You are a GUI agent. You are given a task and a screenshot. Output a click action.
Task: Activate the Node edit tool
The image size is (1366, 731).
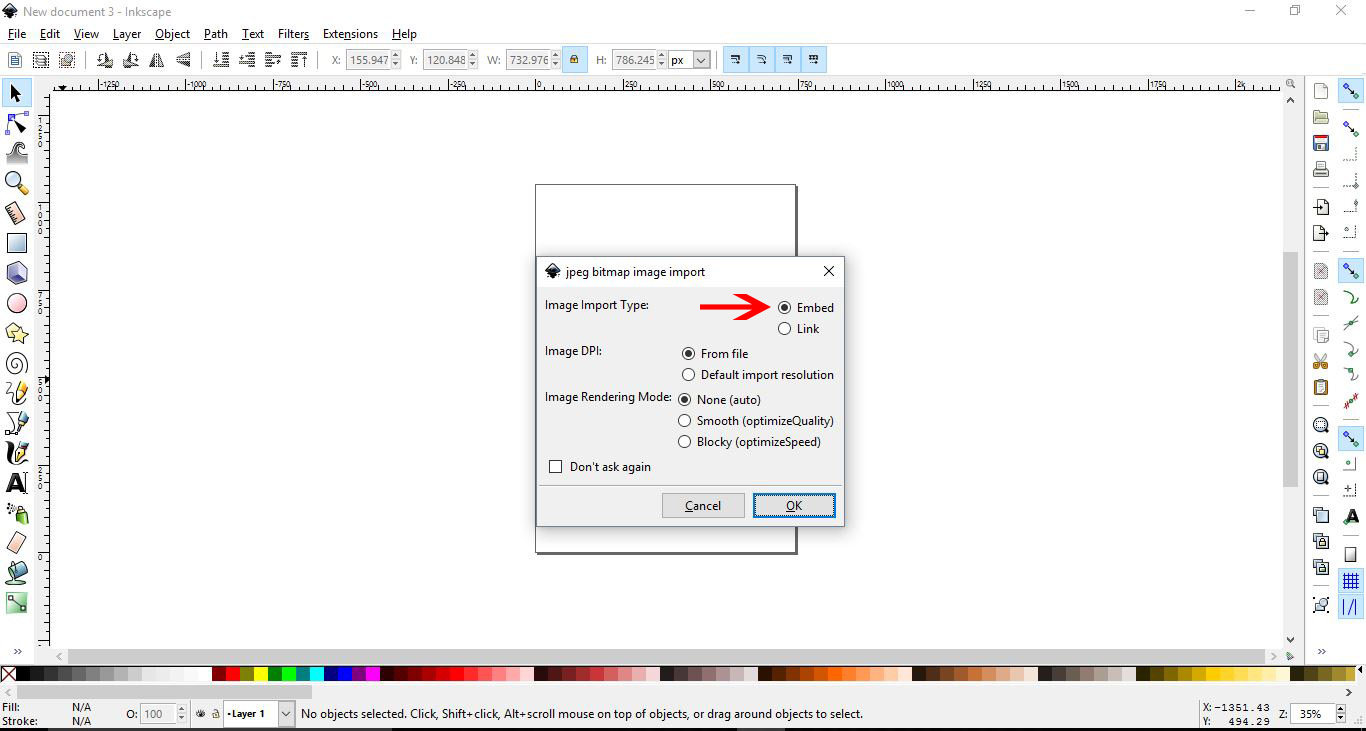16,123
